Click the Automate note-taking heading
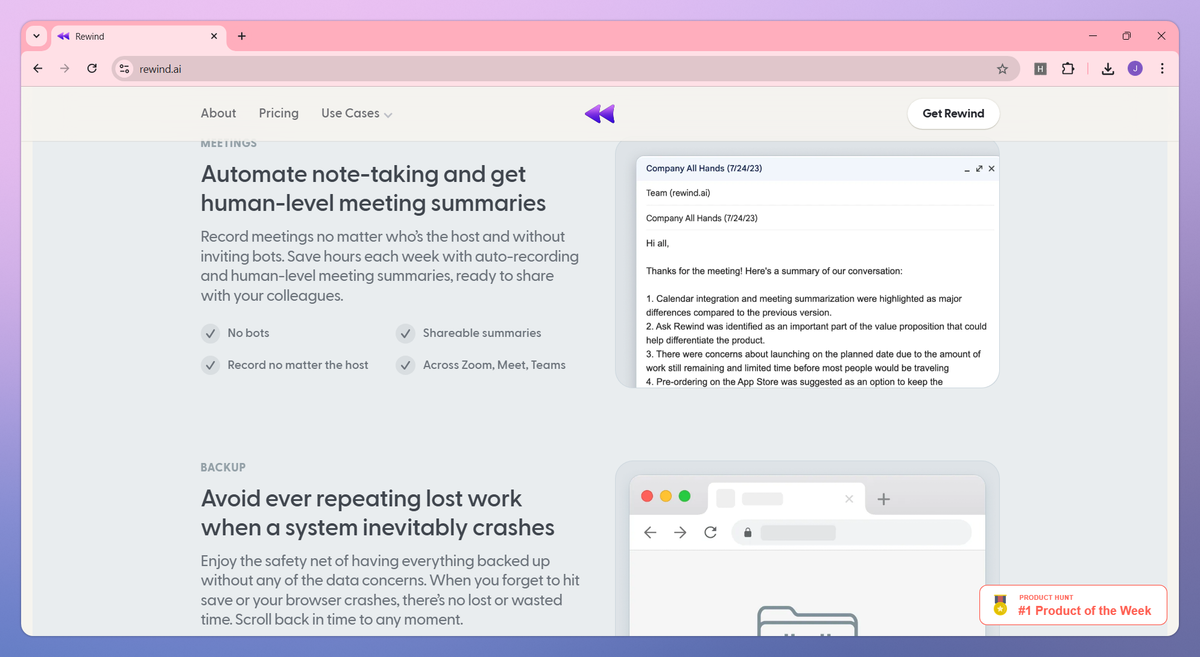This screenshot has width=1200, height=657. click(x=373, y=188)
